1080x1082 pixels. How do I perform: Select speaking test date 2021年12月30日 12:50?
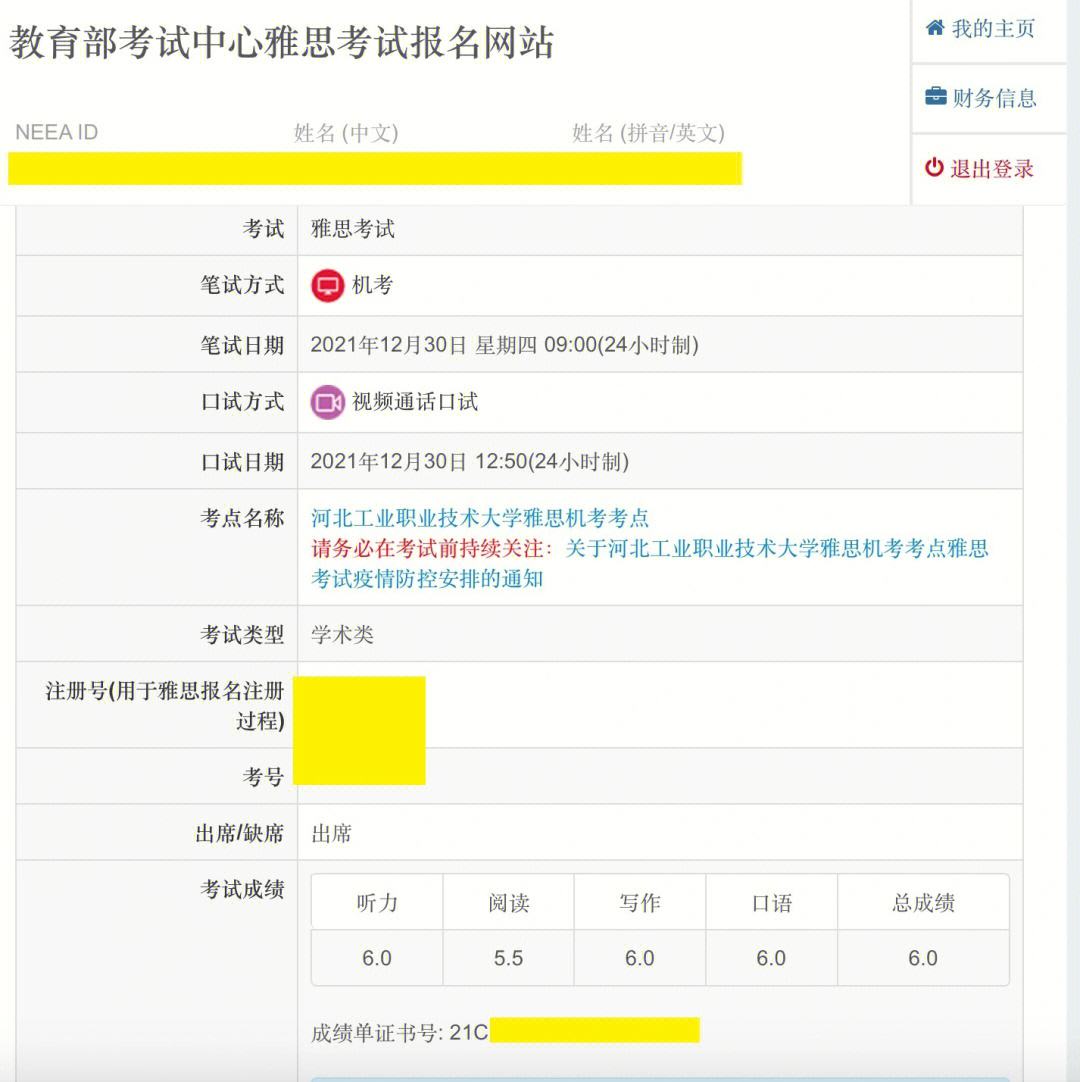tap(469, 461)
